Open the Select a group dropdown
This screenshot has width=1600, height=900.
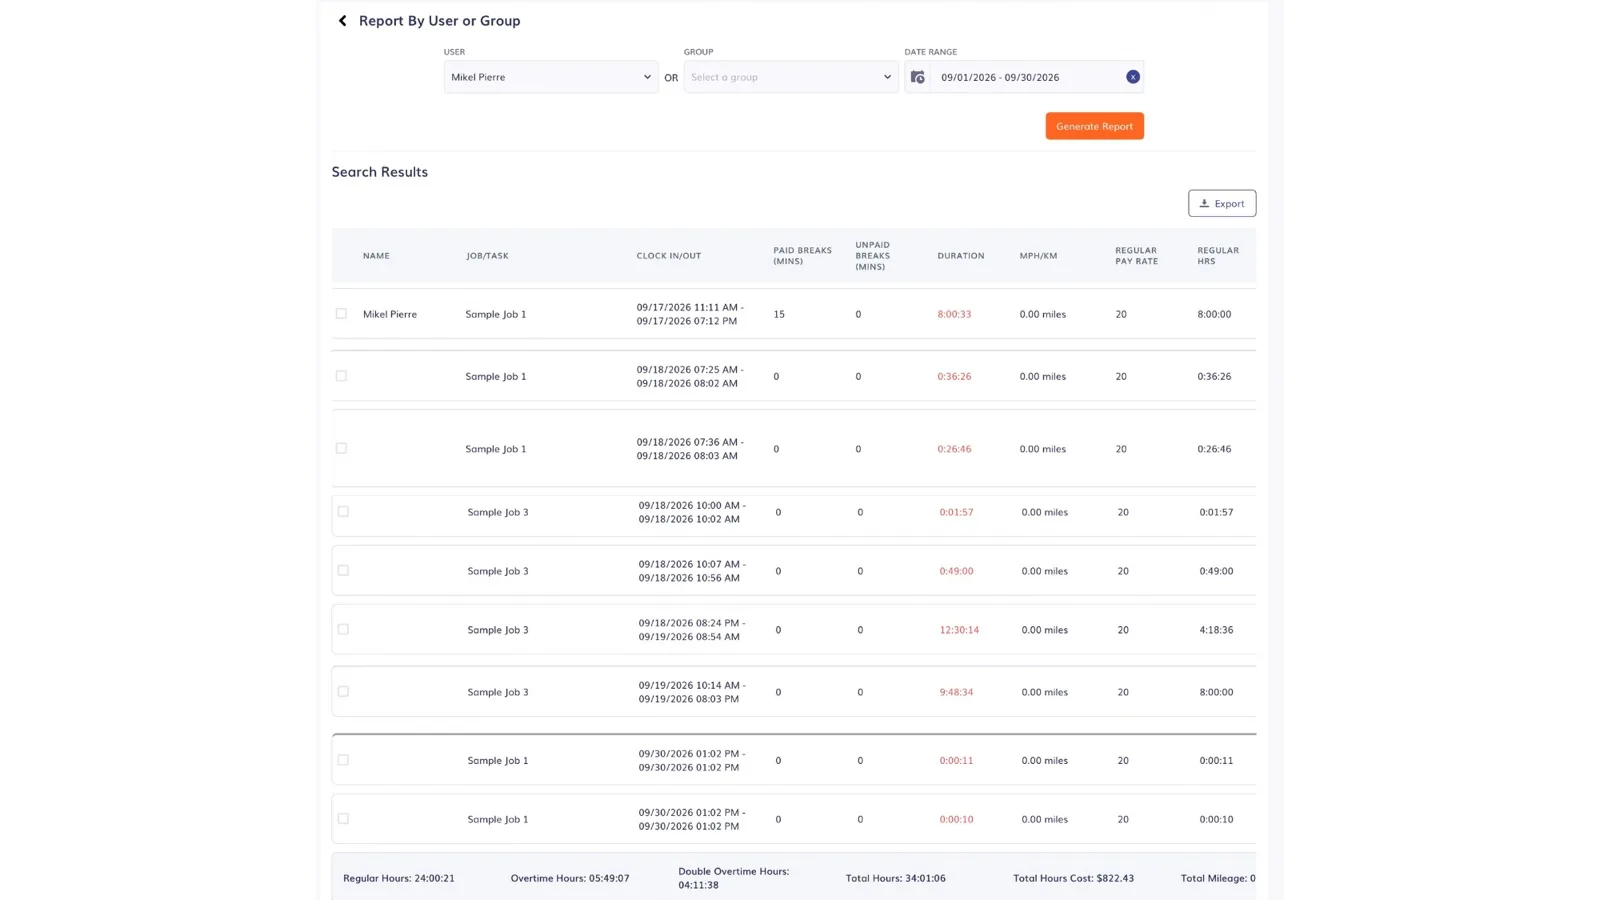[791, 77]
